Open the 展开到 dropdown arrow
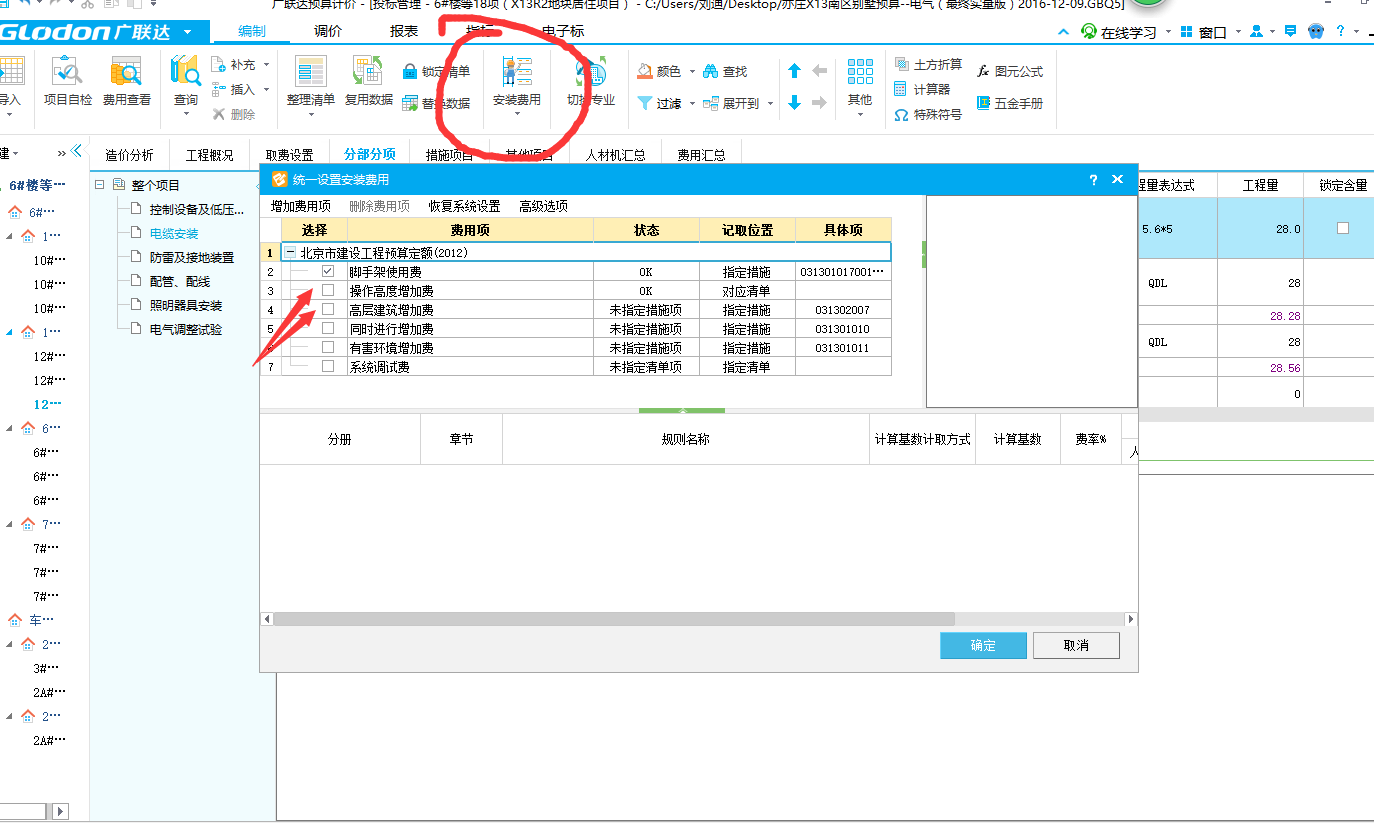 tap(770, 103)
